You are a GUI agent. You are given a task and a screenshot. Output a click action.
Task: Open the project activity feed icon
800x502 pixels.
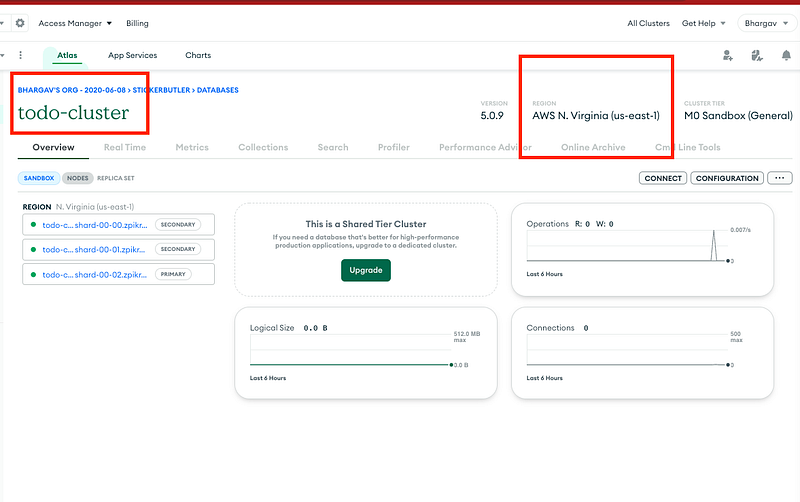757,55
